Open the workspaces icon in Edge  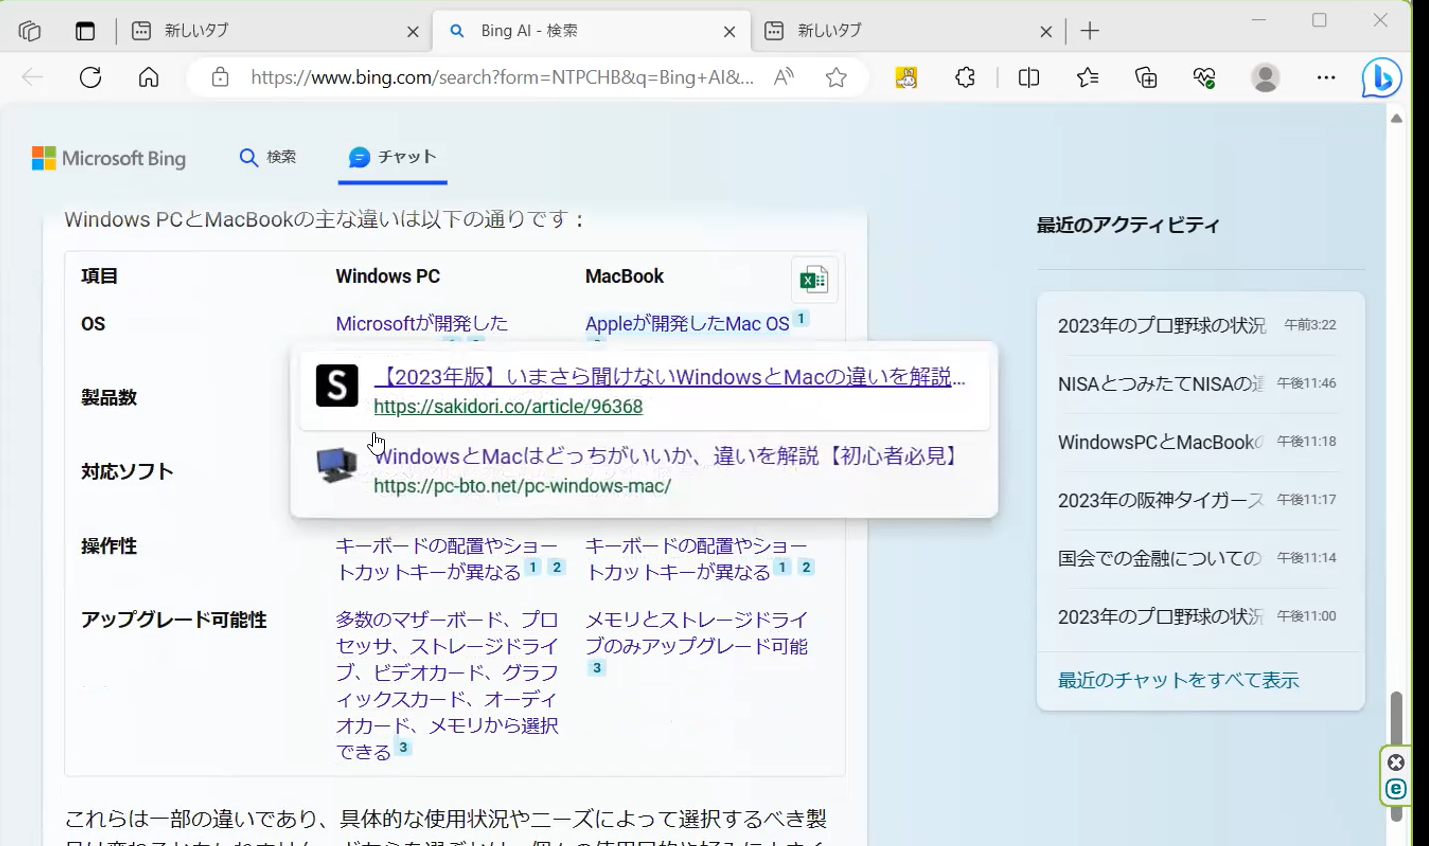click(x=29, y=31)
